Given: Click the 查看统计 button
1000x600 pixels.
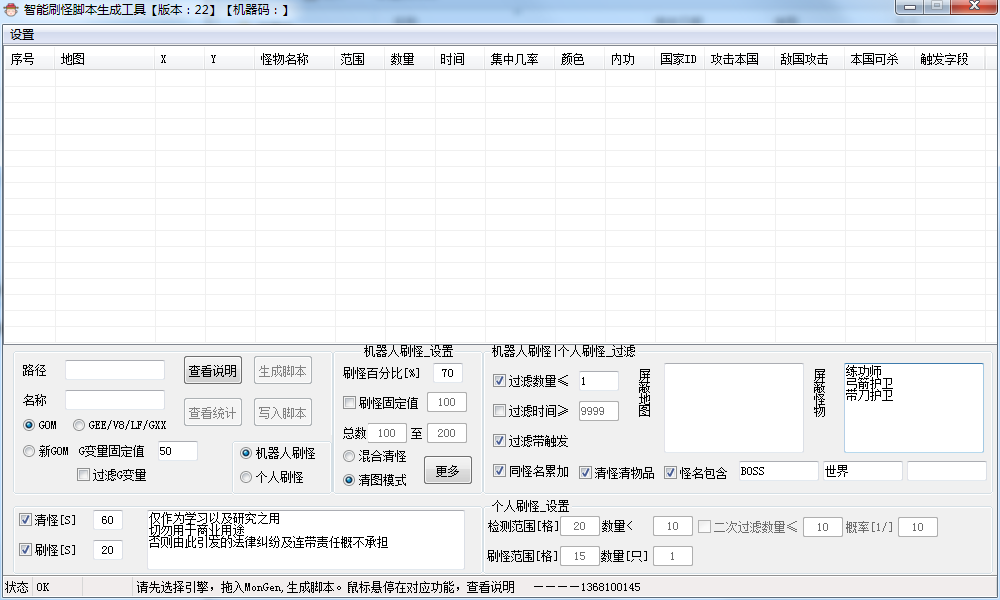Looking at the screenshot, I should 213,413.
